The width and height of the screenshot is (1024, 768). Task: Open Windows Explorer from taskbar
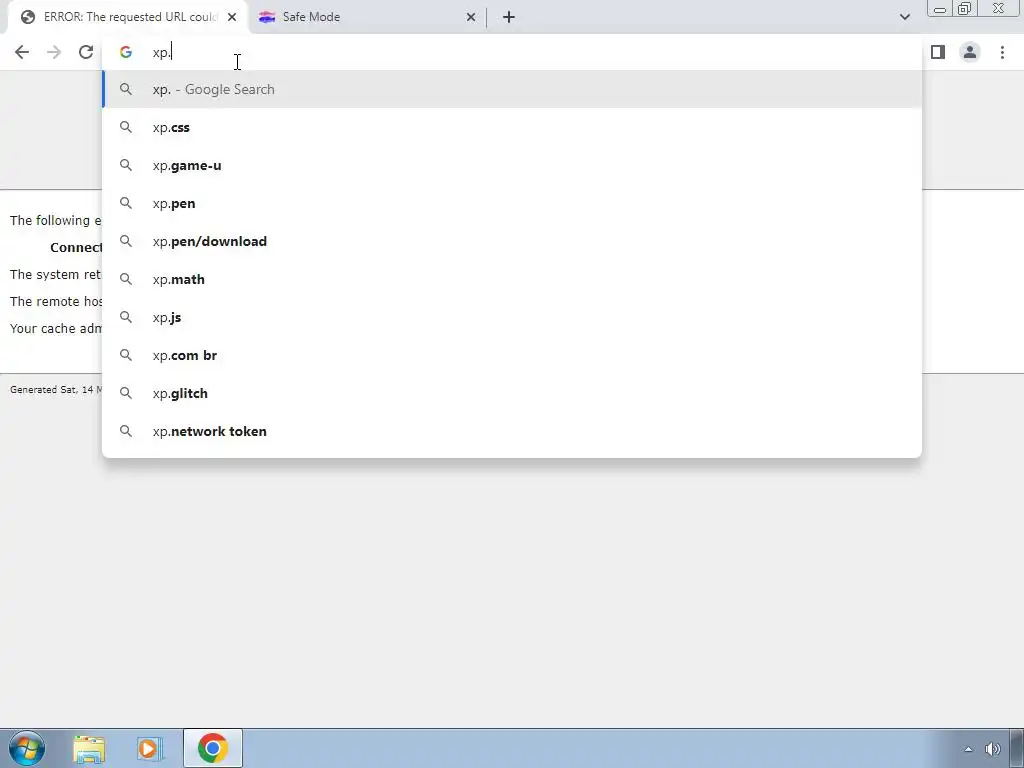[x=89, y=748]
